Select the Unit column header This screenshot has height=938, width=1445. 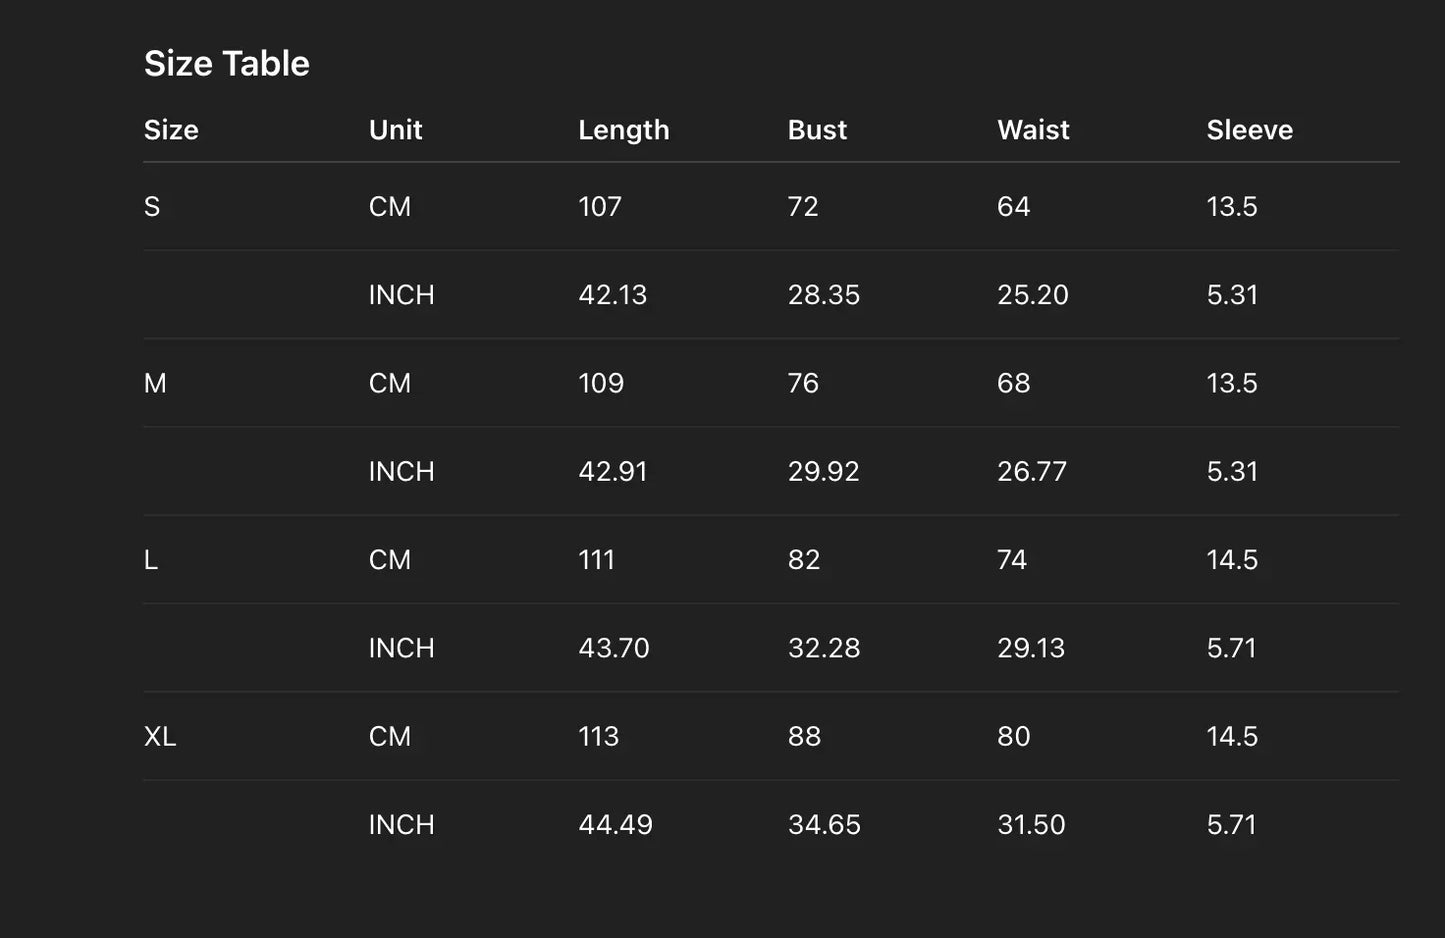(x=395, y=130)
